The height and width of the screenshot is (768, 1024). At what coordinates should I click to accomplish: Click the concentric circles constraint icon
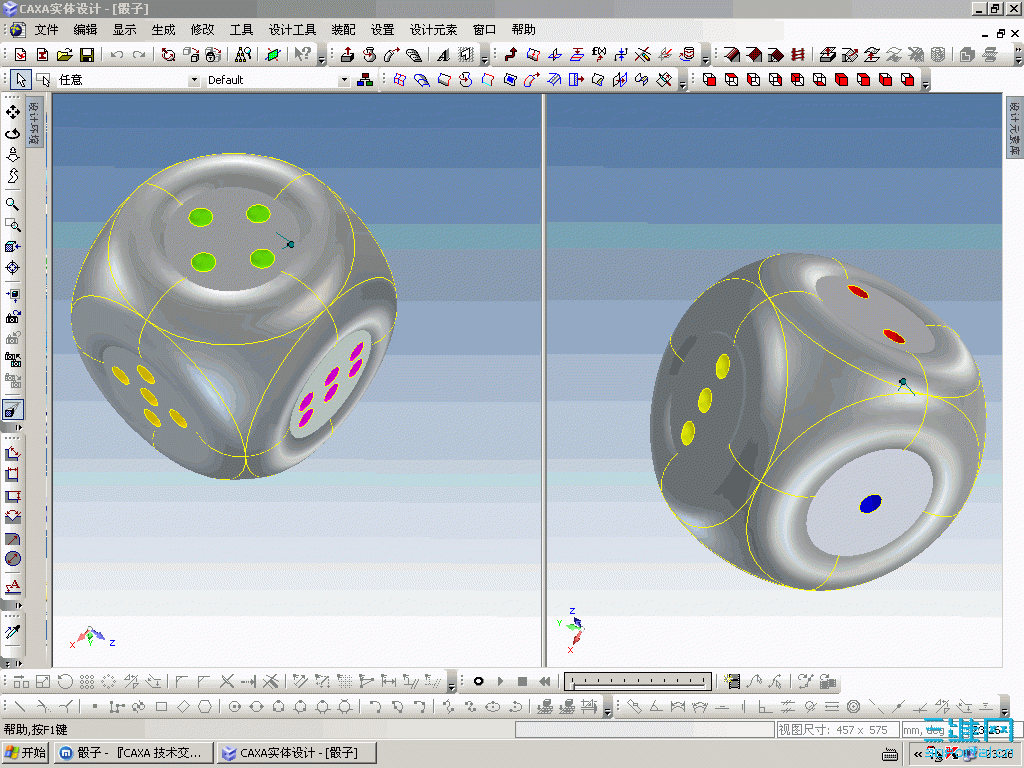point(853,707)
